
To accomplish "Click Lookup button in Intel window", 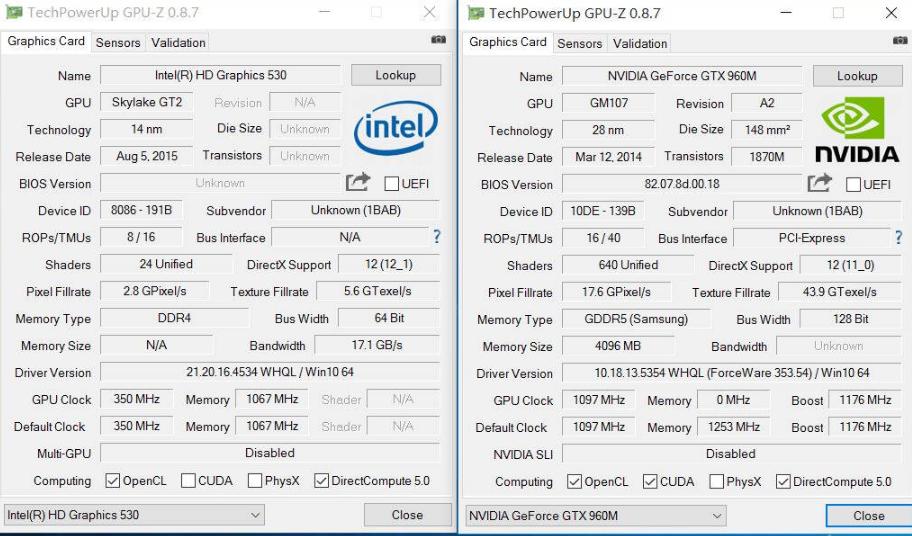I will (x=396, y=75).
